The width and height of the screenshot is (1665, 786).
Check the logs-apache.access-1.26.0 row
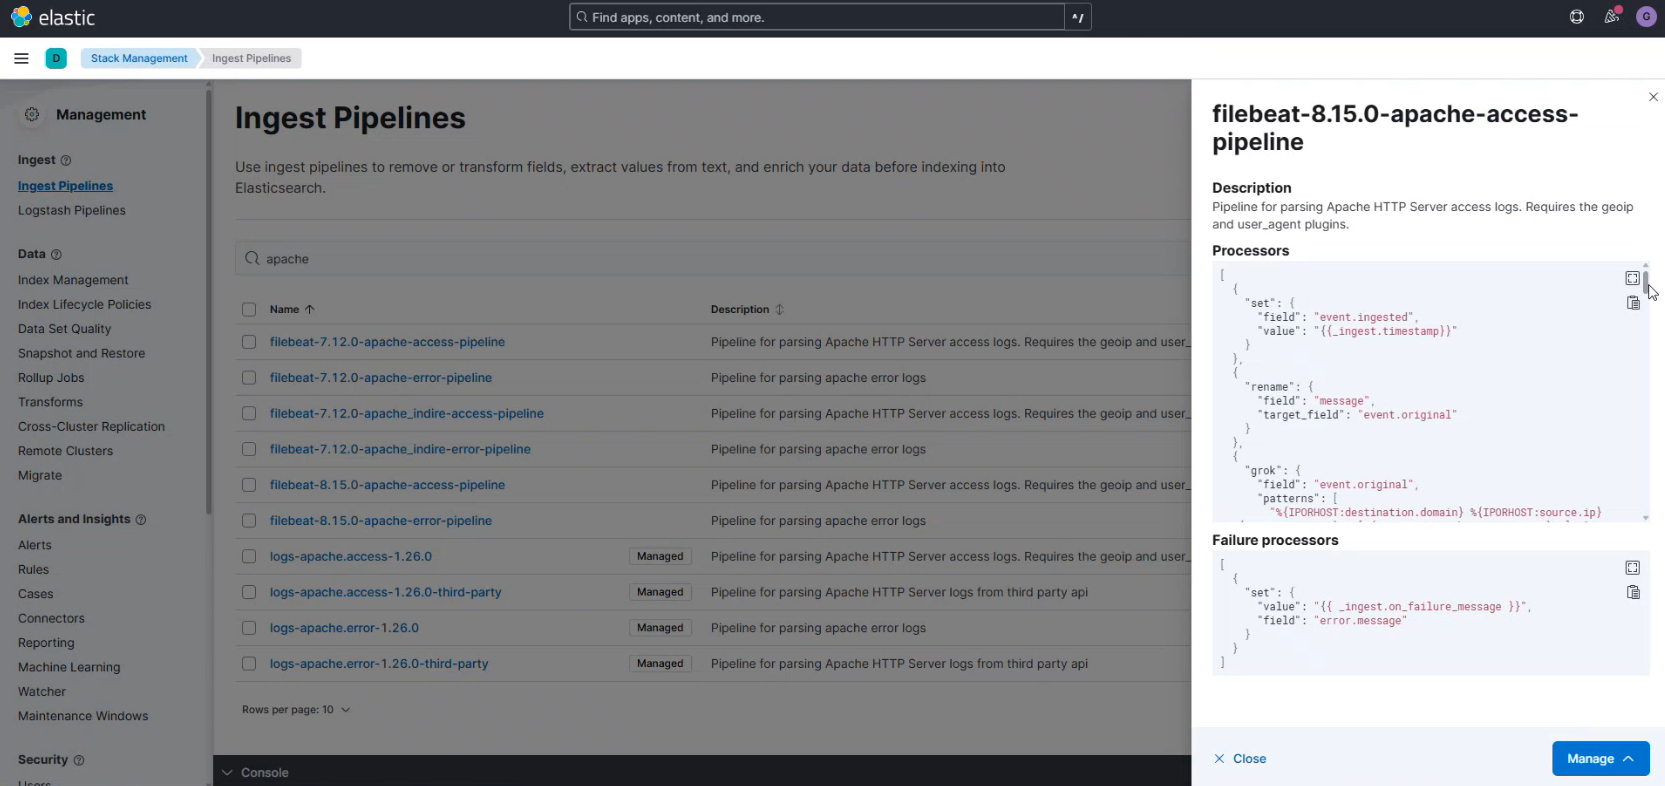(x=249, y=556)
